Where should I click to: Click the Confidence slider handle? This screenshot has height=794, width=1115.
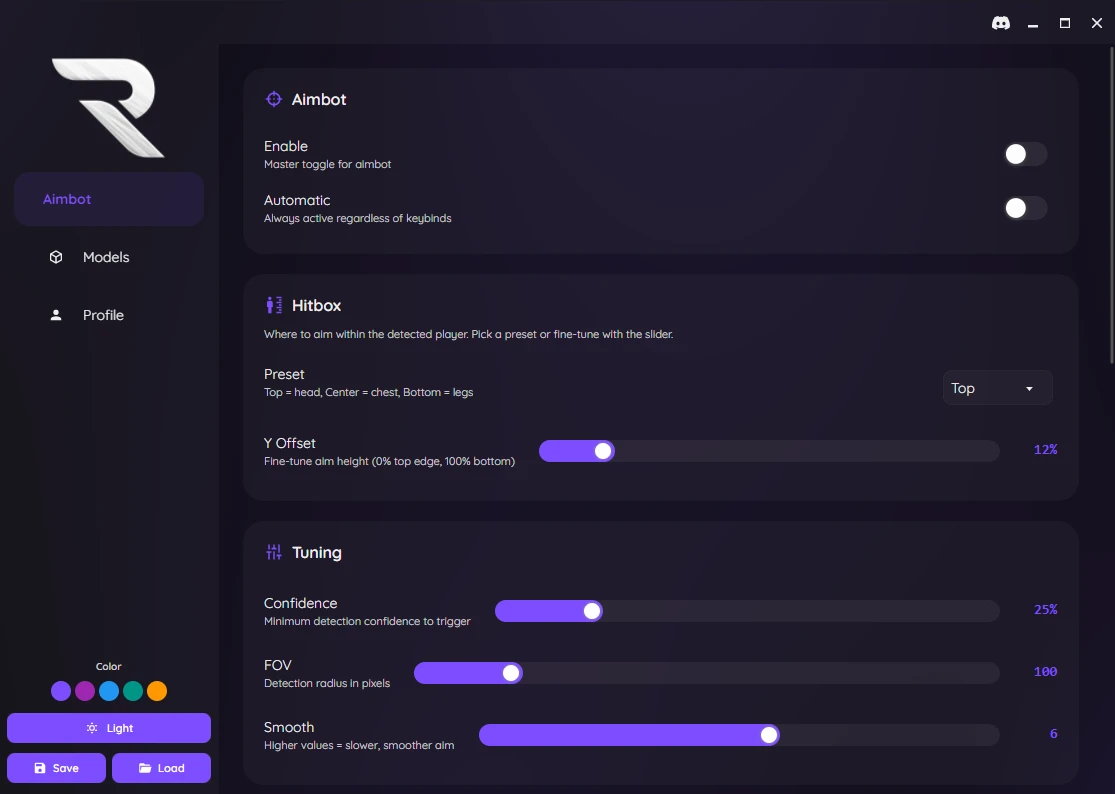point(592,611)
